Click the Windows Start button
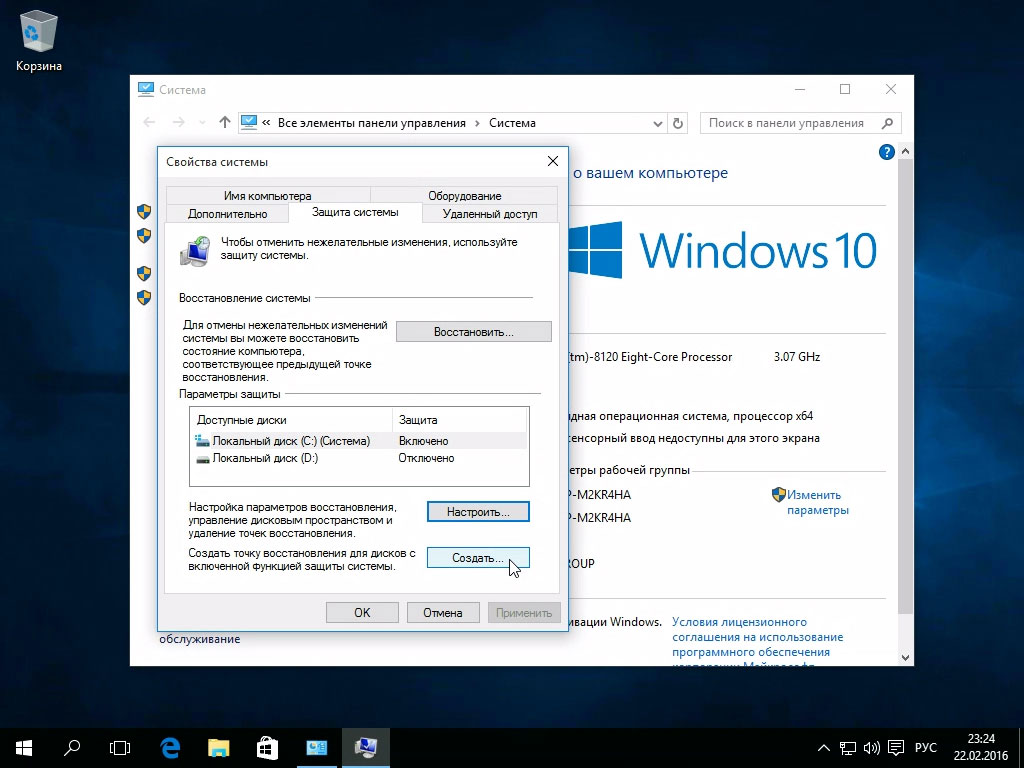1024x768 pixels. 24,748
